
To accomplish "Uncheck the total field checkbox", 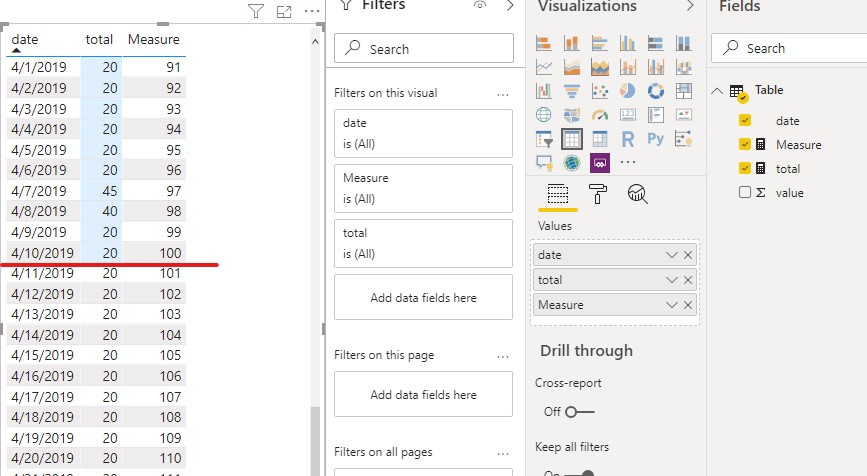I will (745, 168).
